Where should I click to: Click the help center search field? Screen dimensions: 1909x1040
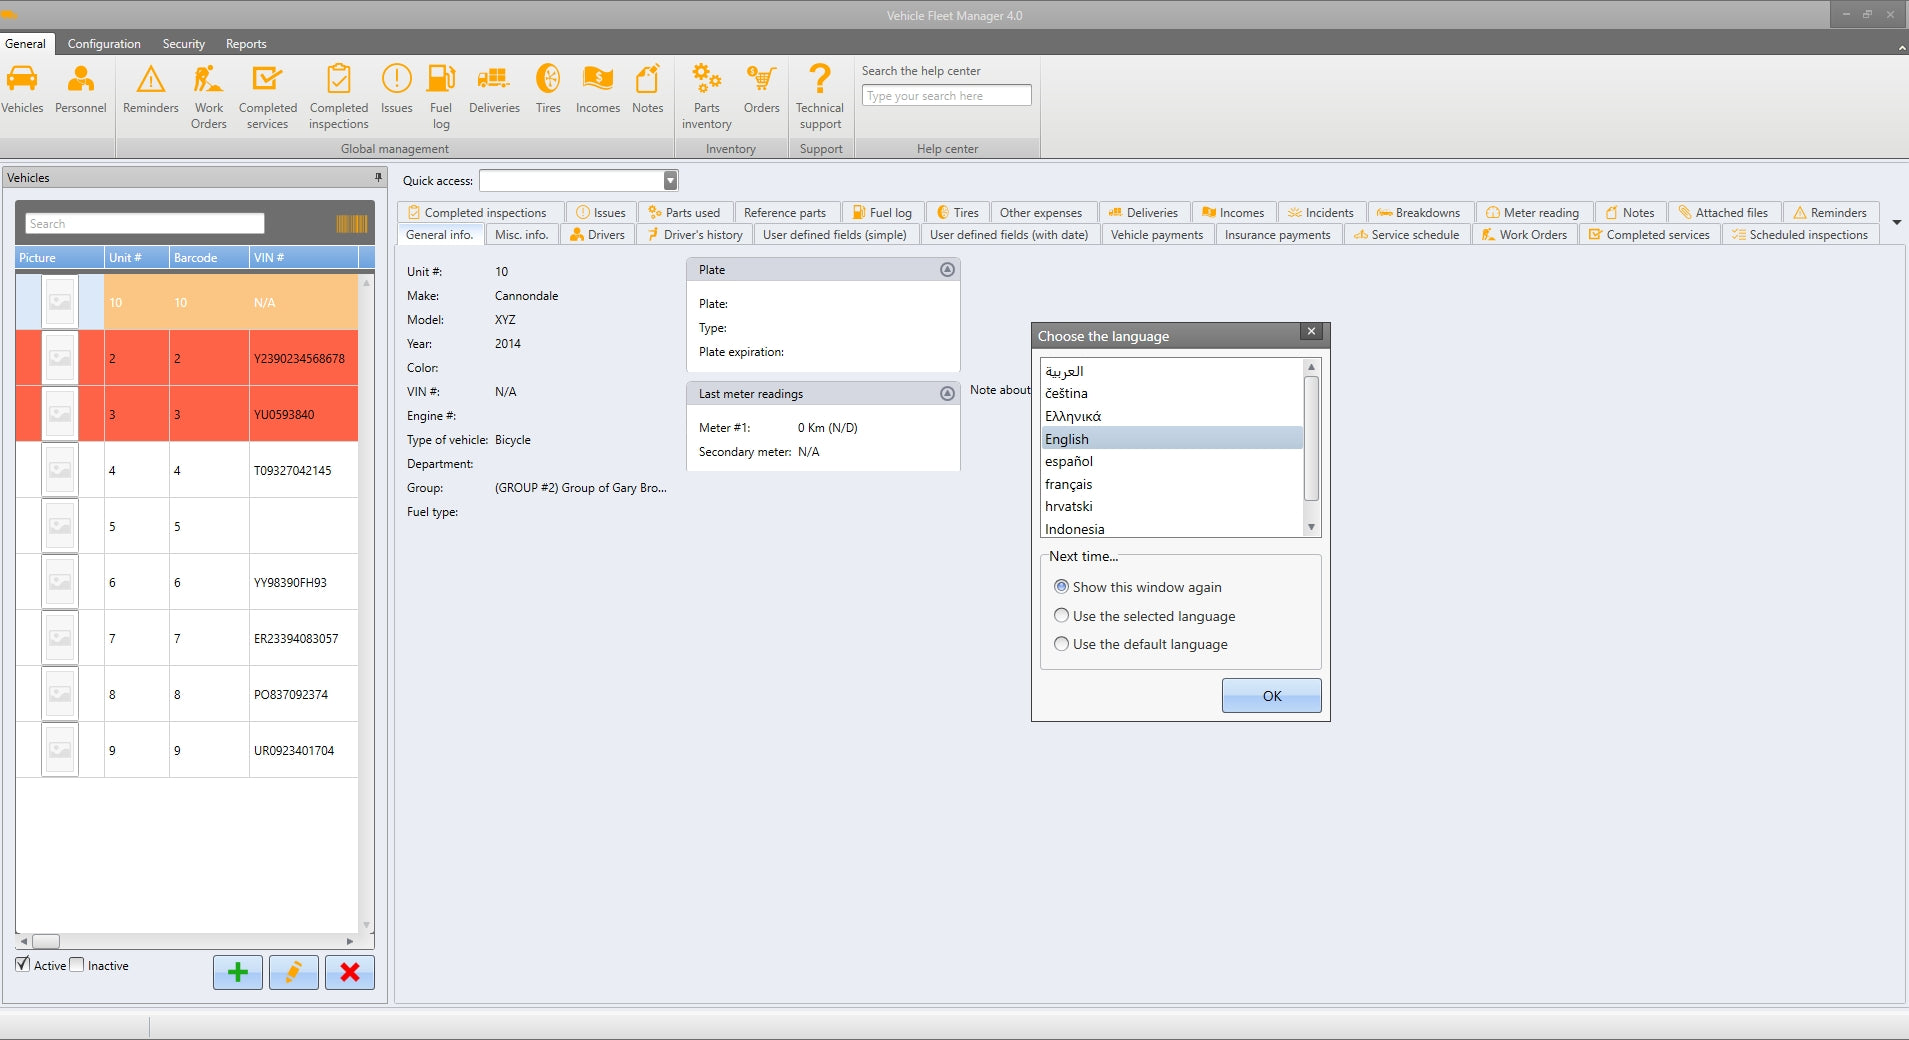(946, 96)
